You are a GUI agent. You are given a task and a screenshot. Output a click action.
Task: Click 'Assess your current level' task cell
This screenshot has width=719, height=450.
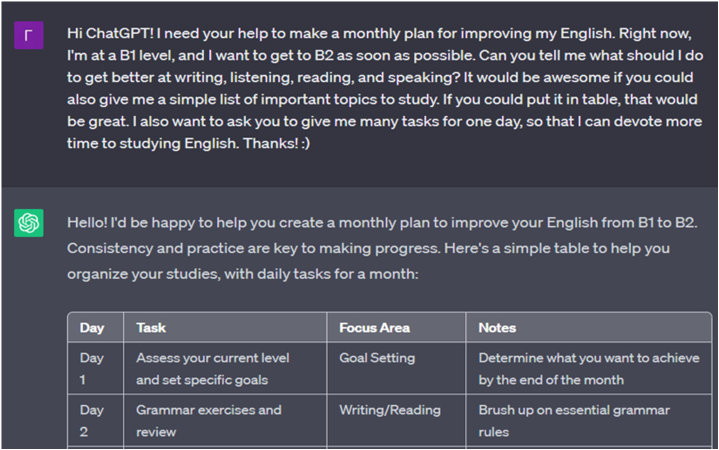pyautogui.click(x=225, y=368)
